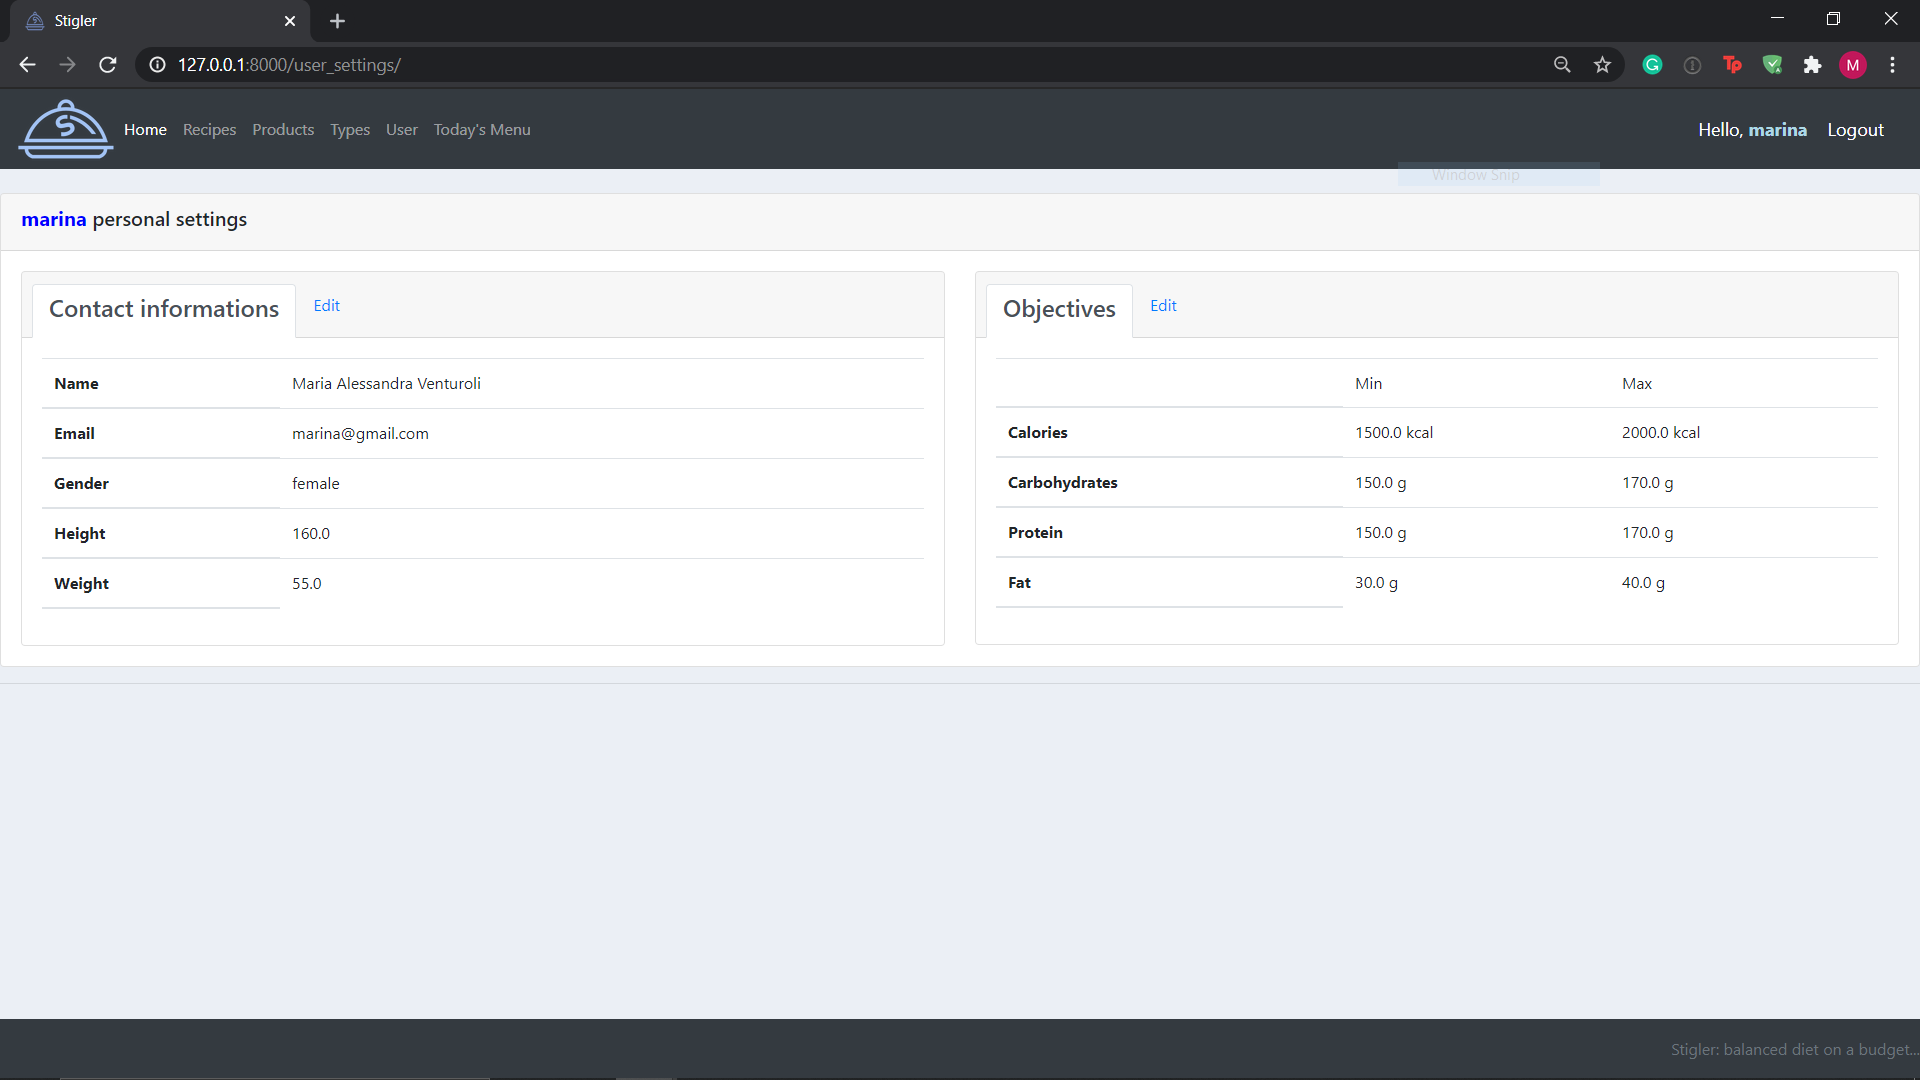Image resolution: width=1920 pixels, height=1080 pixels.
Task: Click the address bar URL field
Action: [800, 65]
